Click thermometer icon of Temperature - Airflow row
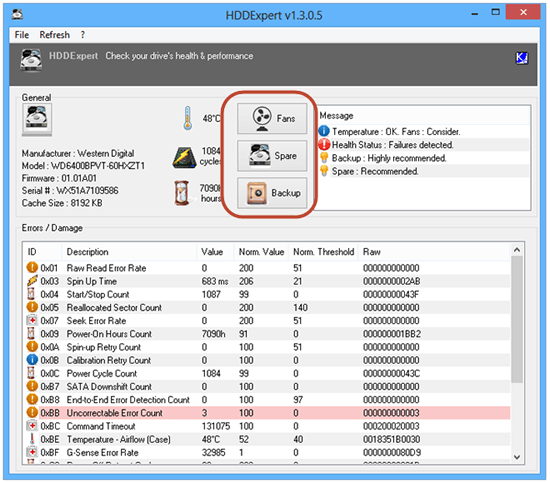This screenshot has height=483, width=550. [x=32, y=439]
